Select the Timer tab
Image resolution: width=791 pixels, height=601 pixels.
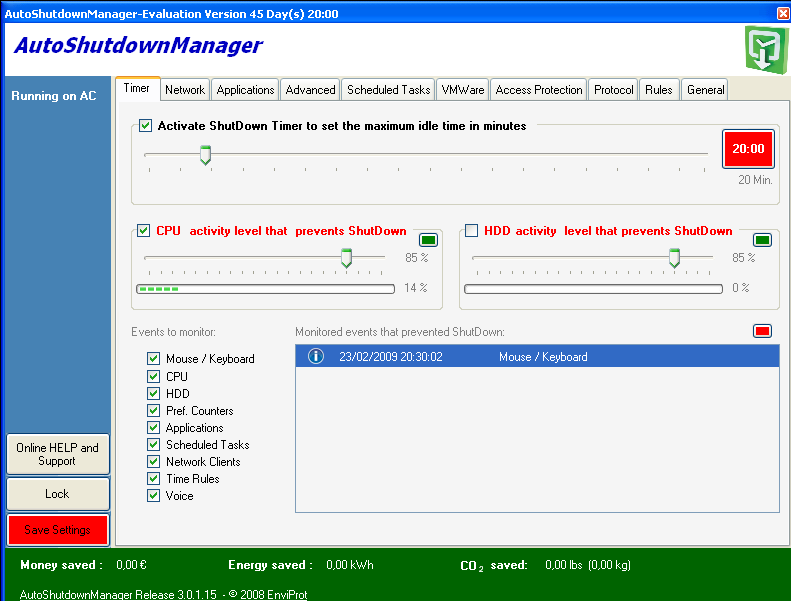(137, 88)
